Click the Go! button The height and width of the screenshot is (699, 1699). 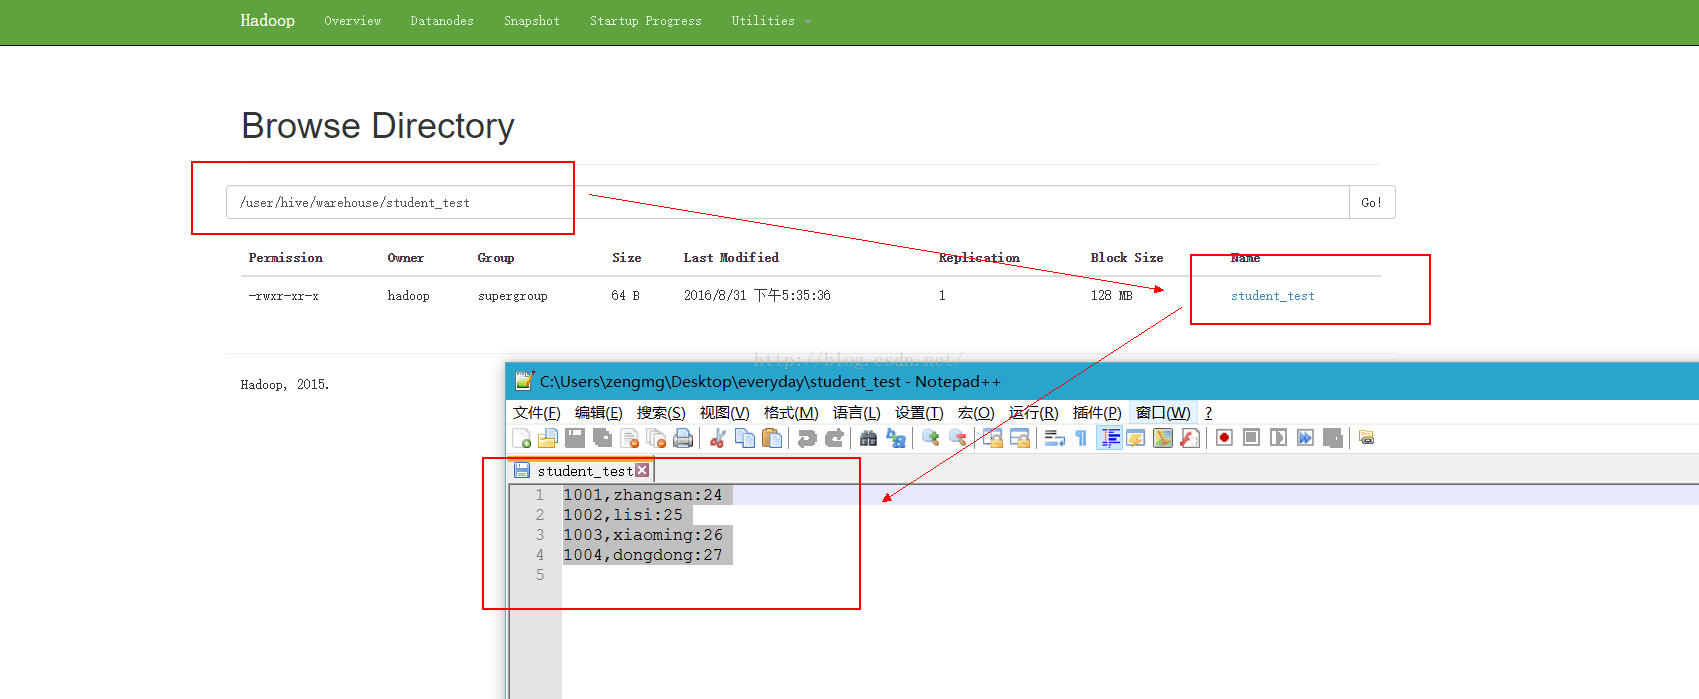tap(1372, 202)
